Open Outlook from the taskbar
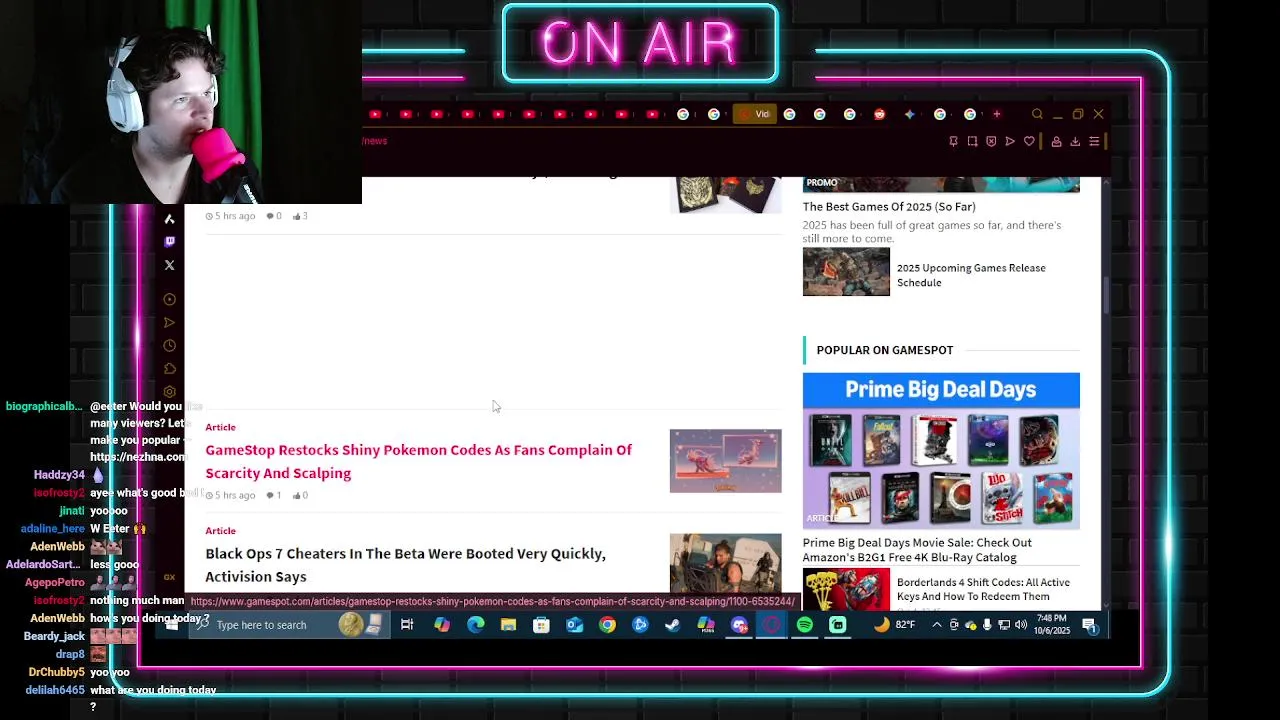This screenshot has height=720, width=1280. click(574, 625)
